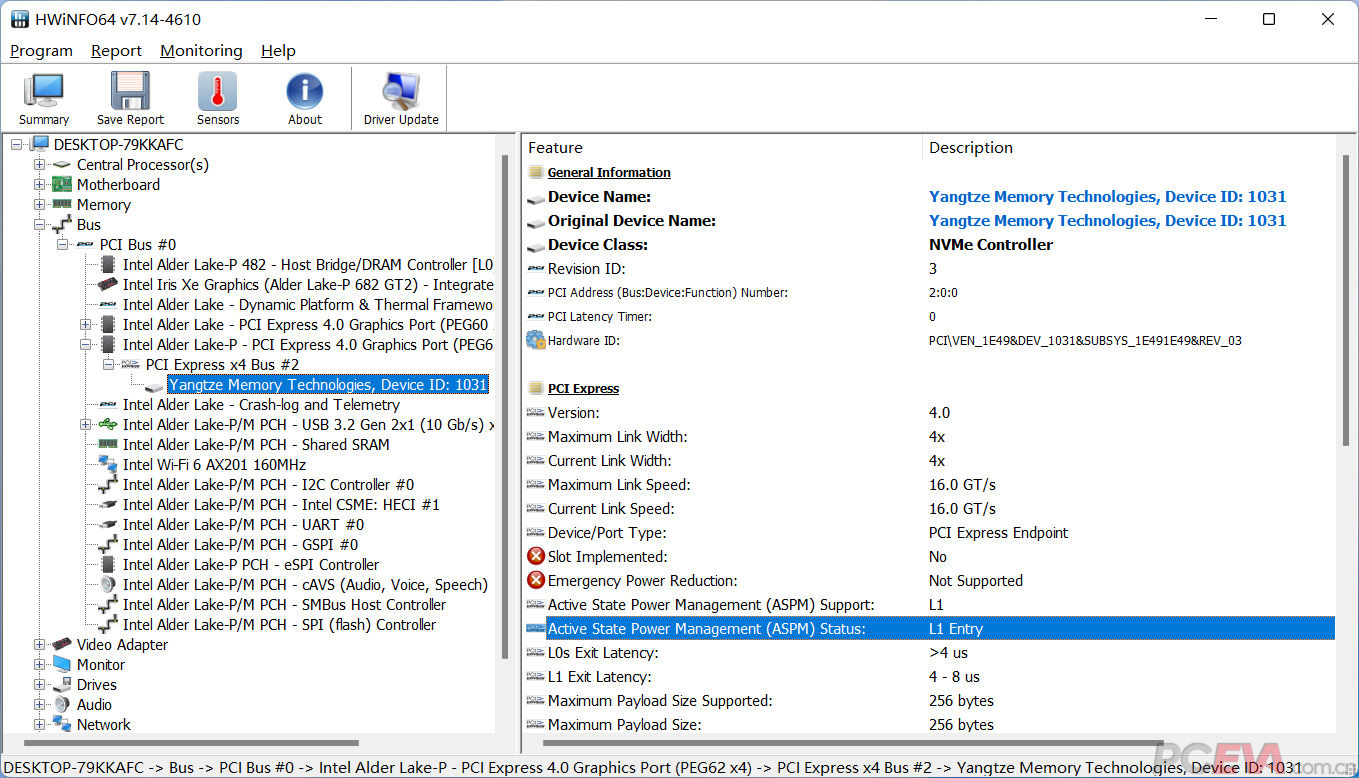Collapse PCI Express x4 Bus #2
The image size is (1359, 778).
109,365
